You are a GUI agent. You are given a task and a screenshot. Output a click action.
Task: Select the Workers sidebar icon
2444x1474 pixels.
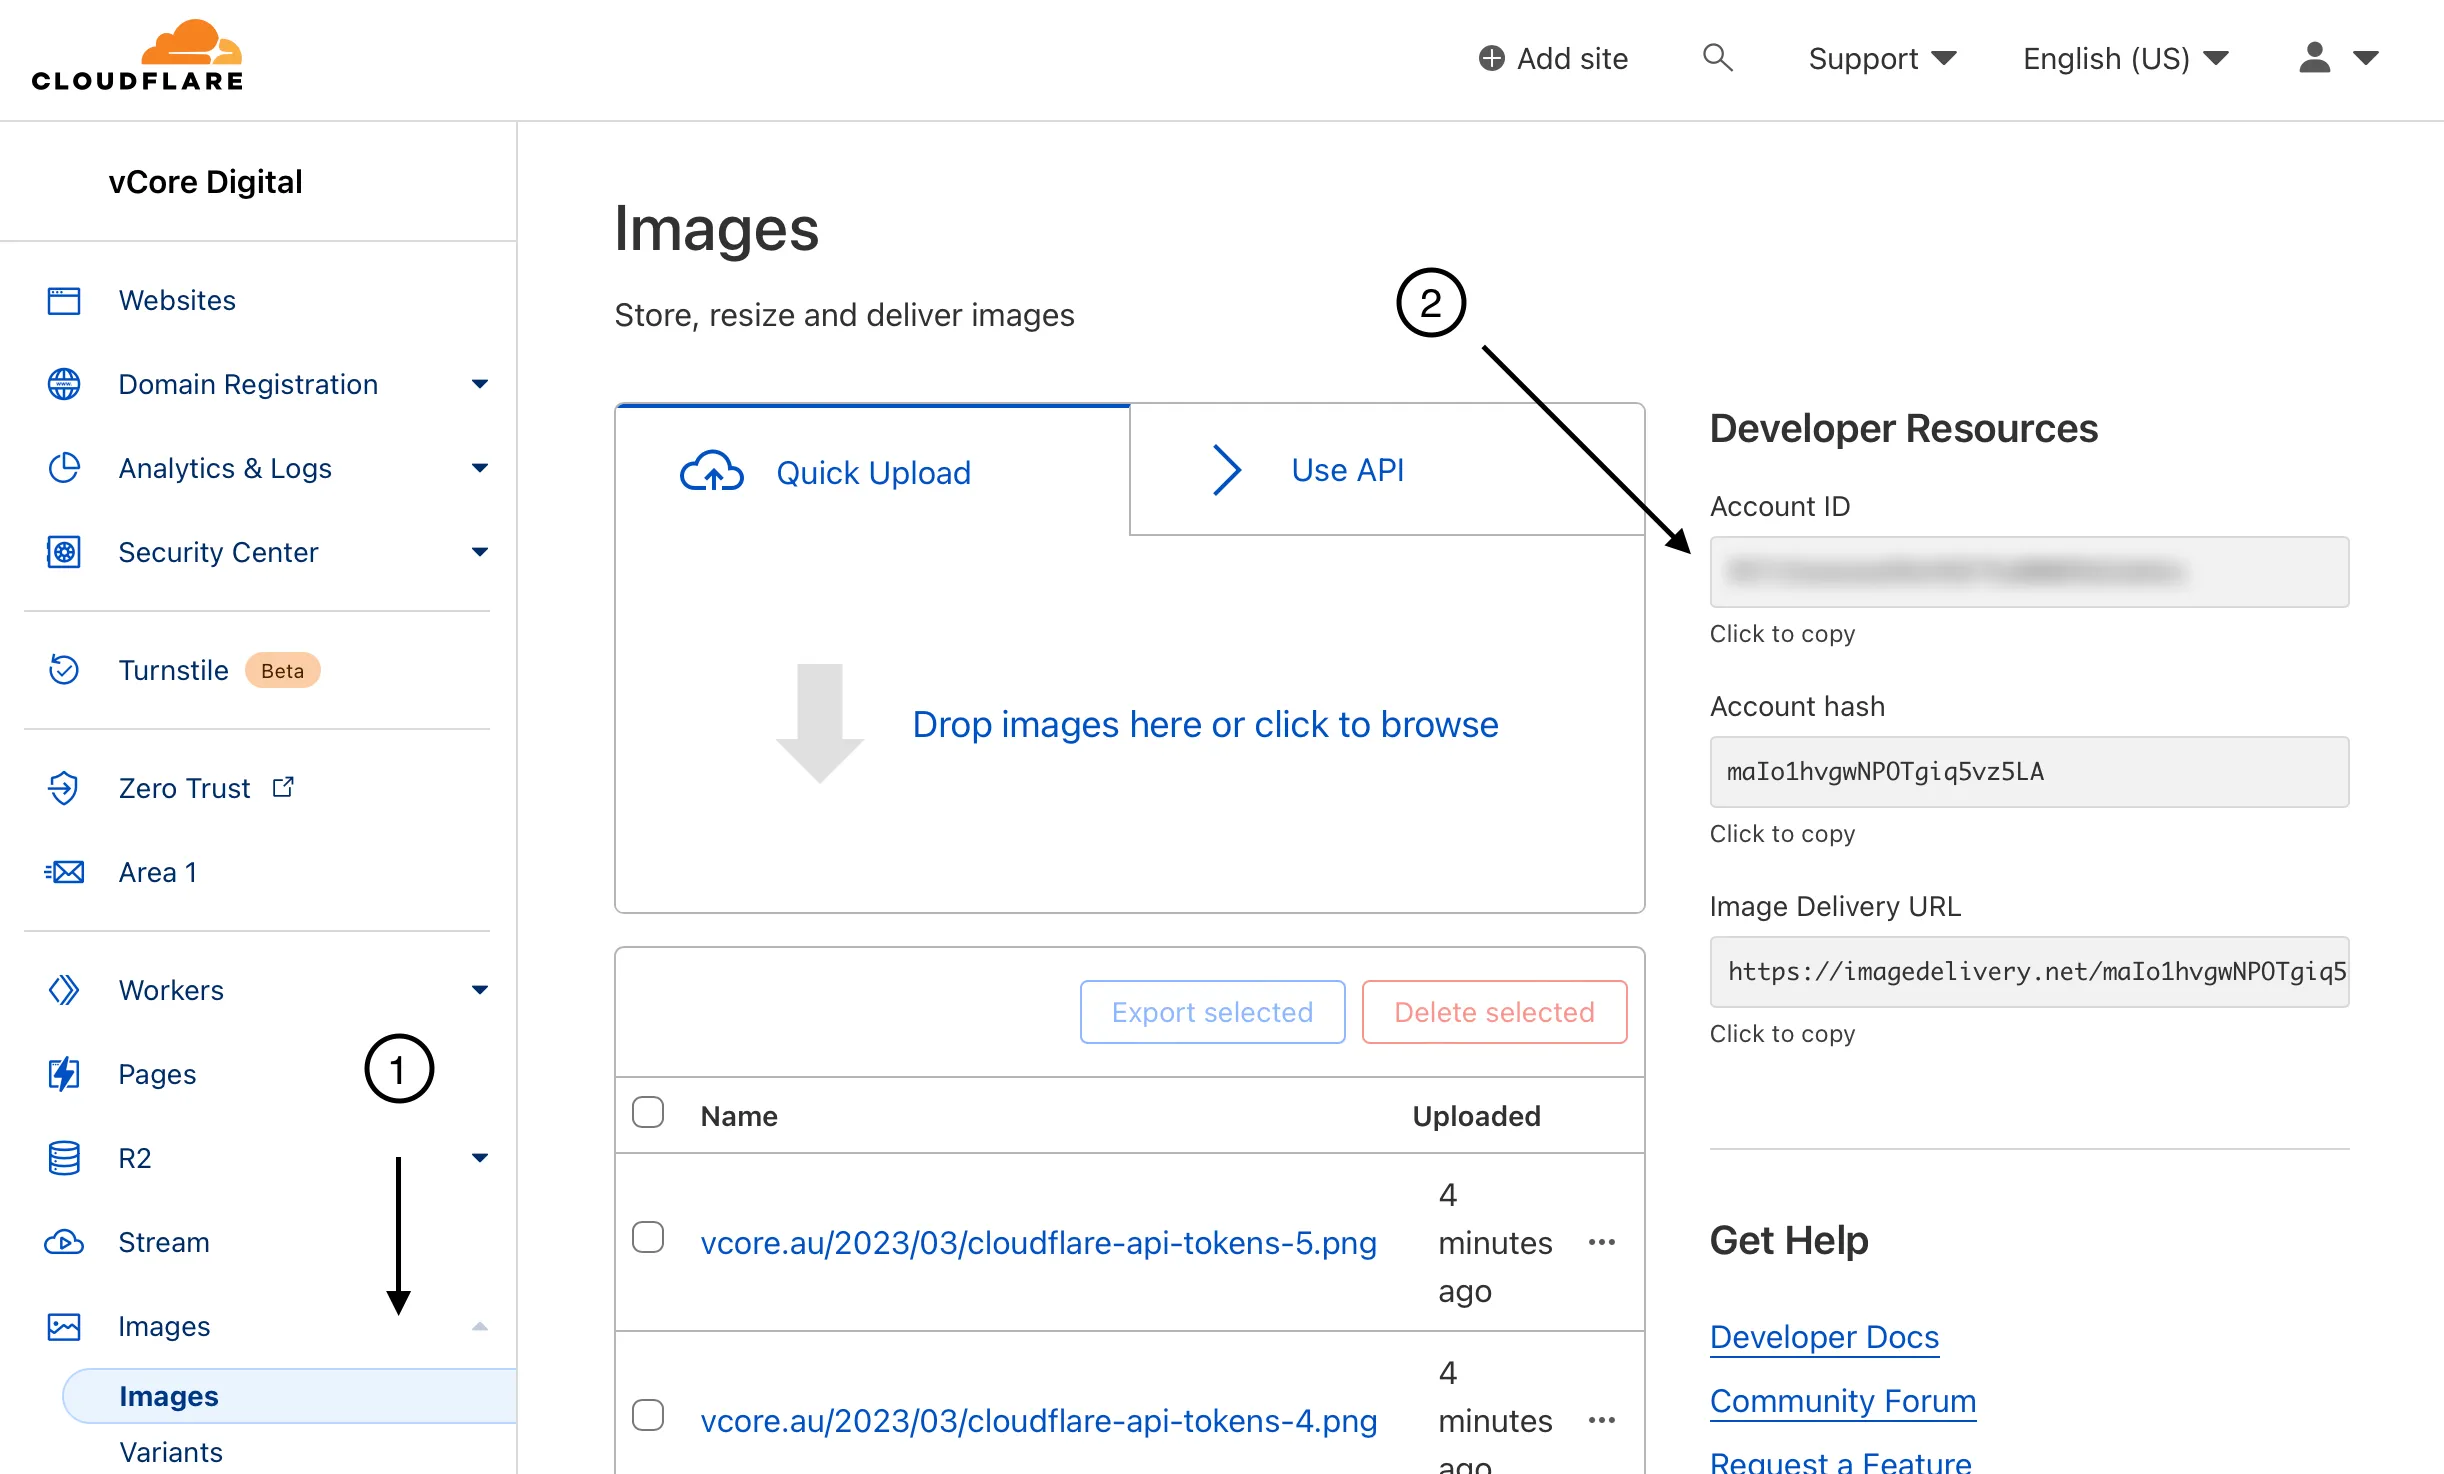click(x=64, y=989)
